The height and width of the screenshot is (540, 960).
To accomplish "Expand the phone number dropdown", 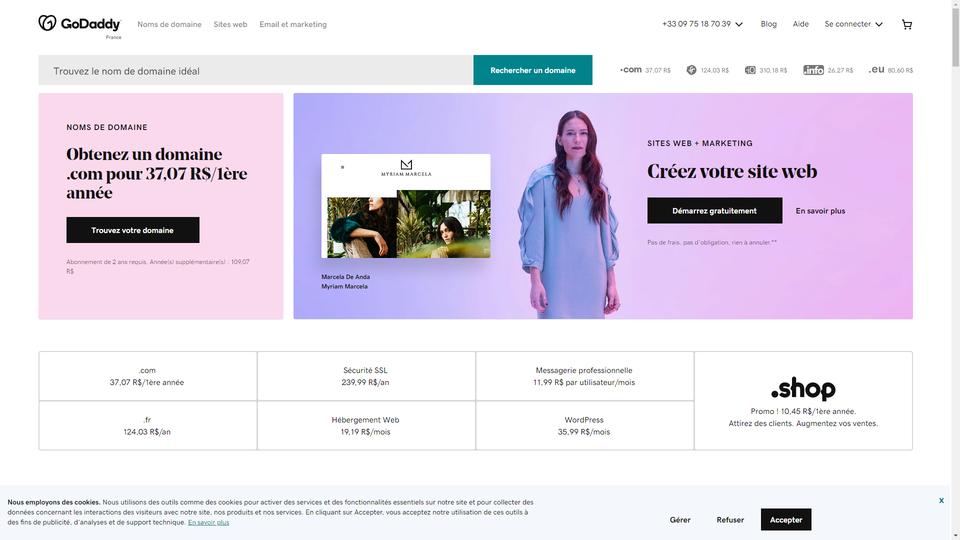I will (702, 24).
